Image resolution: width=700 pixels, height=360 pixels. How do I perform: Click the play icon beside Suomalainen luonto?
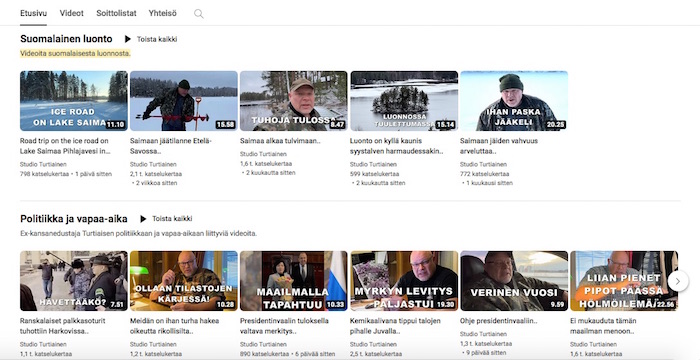128,39
